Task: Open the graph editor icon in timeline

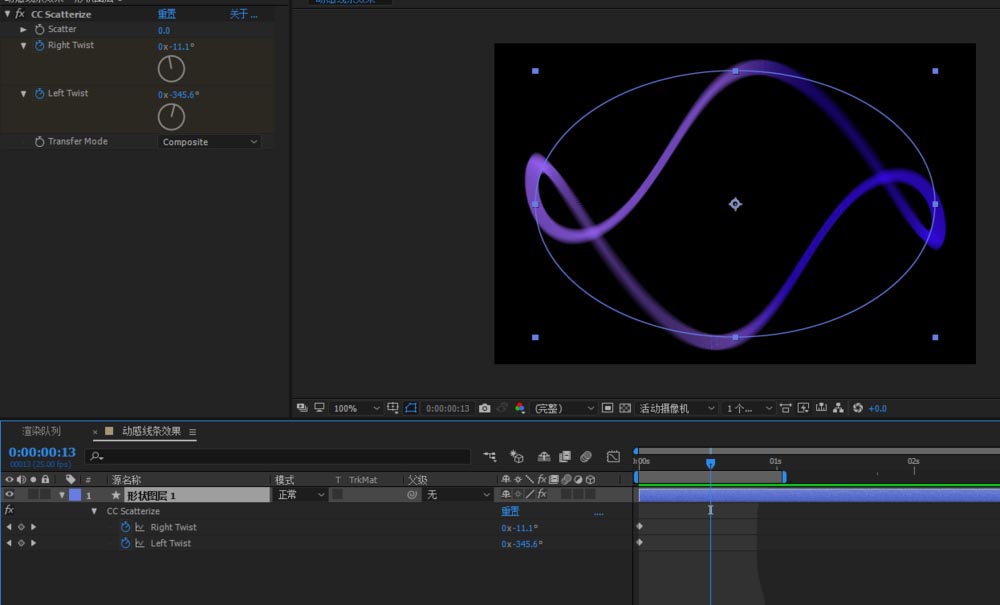Action: pos(612,456)
